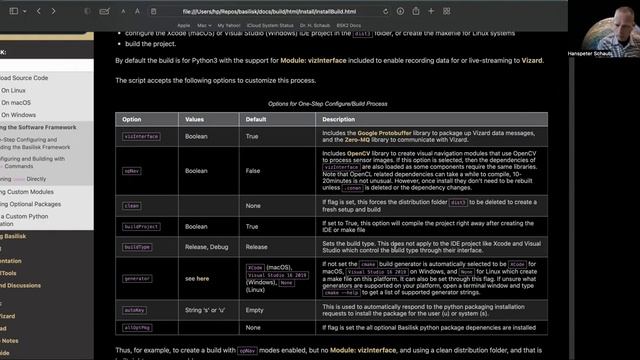Open the Custom Modules sidebar entry
Screen dimensions: 640x360
tap(27, 192)
